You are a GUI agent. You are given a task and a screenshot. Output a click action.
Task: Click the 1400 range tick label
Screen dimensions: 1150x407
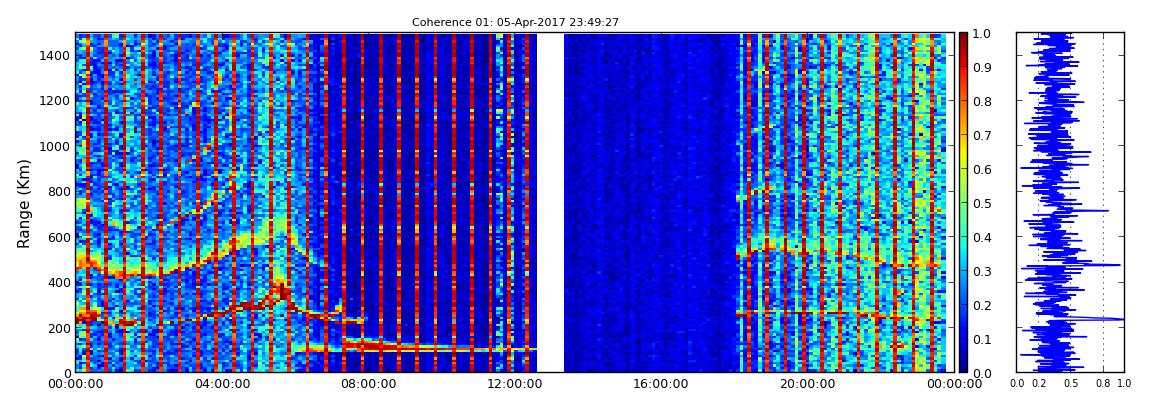54,55
